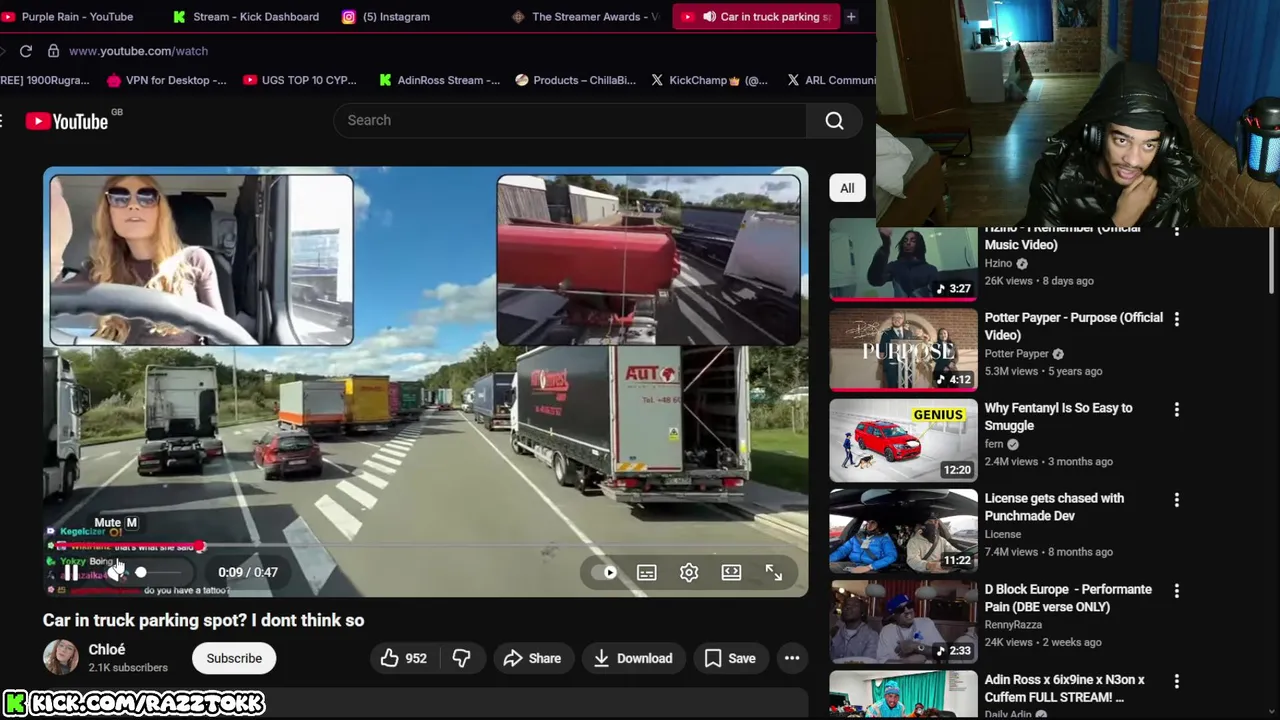Subscribe to Chloé channel

click(234, 658)
